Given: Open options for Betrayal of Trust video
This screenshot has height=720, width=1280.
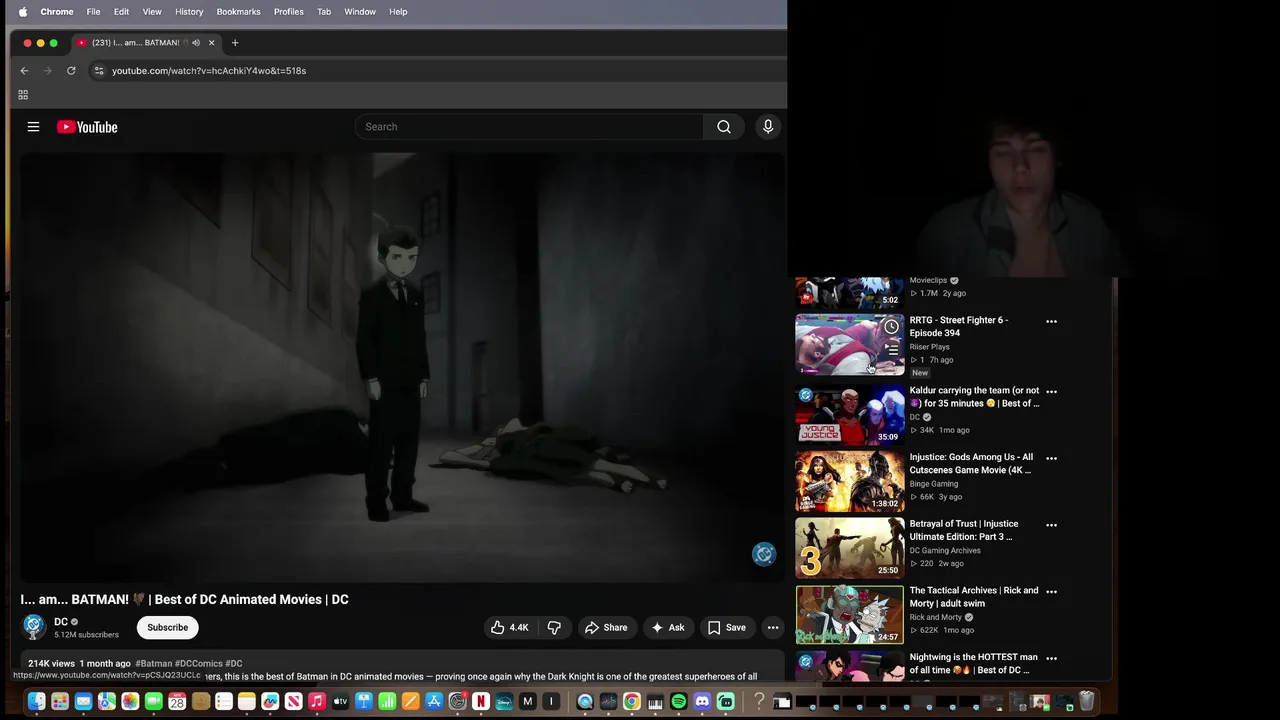Looking at the screenshot, I should click(x=1051, y=525).
